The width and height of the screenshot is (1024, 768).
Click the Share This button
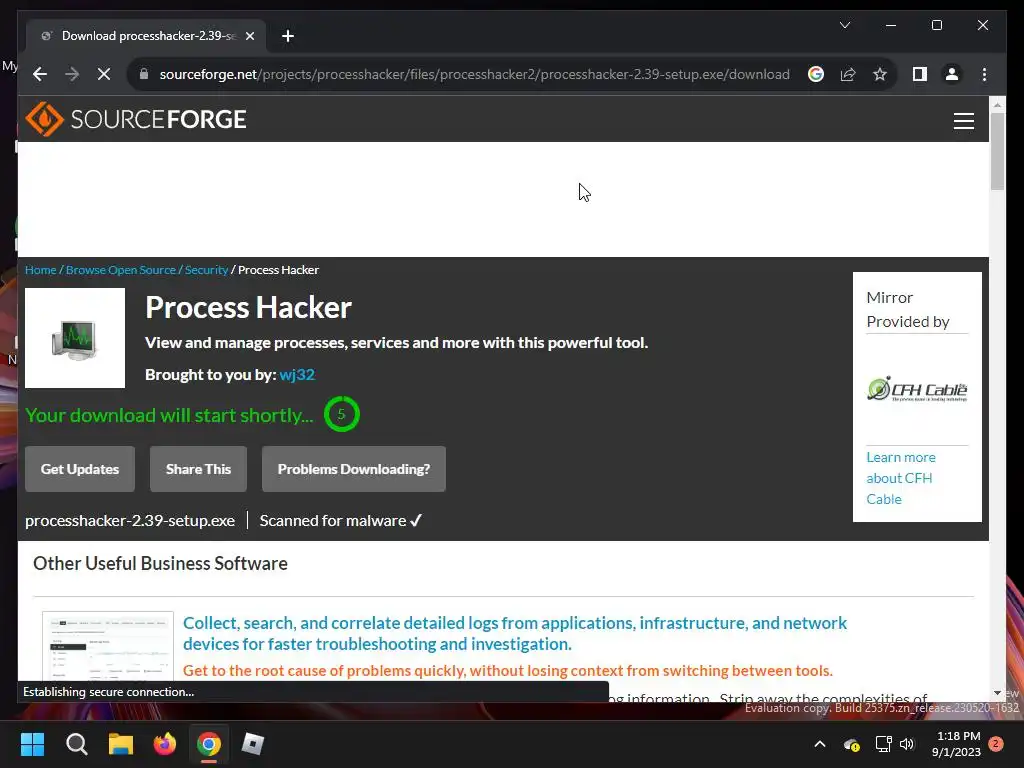tap(198, 469)
